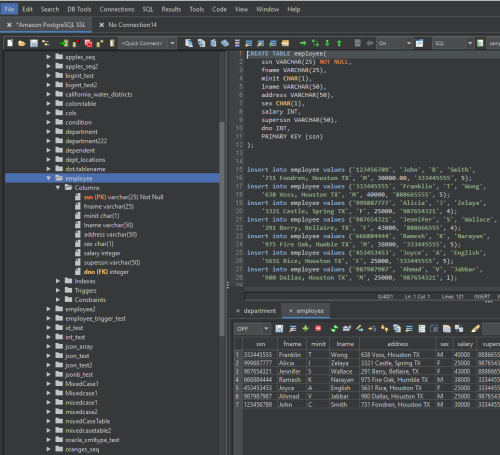
Task: Click the yellow sort arrows icon in grid toolbar
Action: tap(384, 329)
